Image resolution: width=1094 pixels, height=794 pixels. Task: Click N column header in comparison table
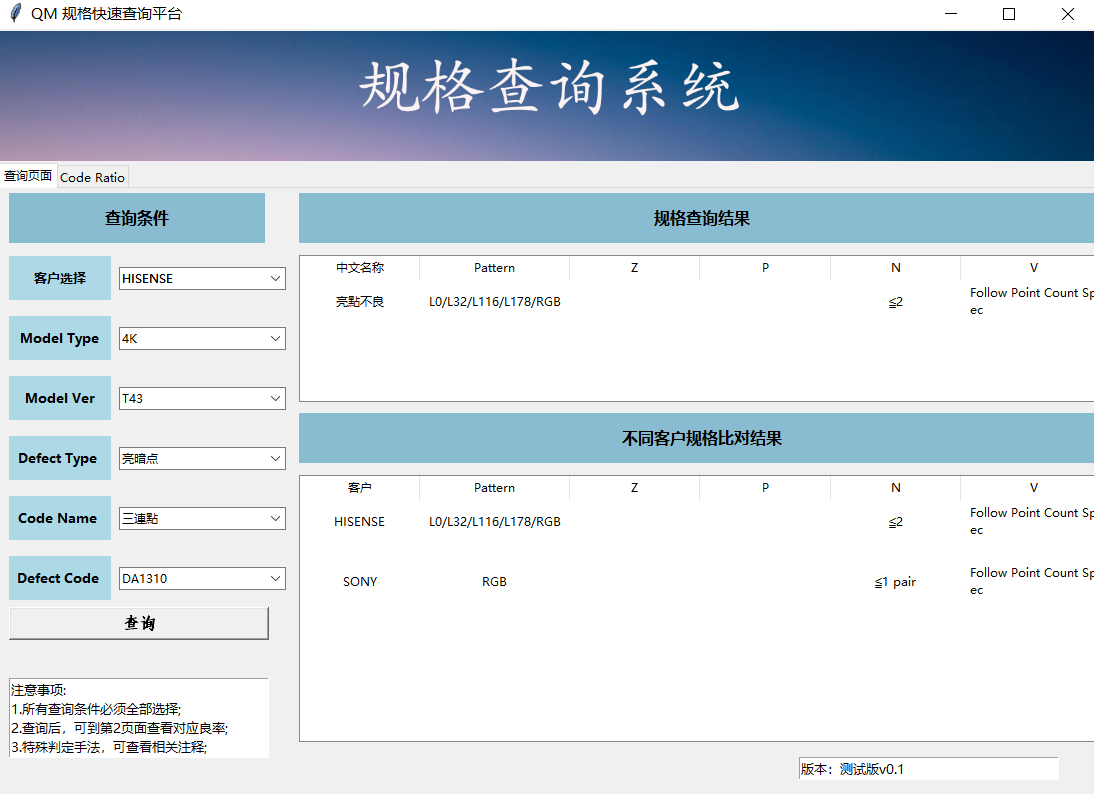pos(896,488)
